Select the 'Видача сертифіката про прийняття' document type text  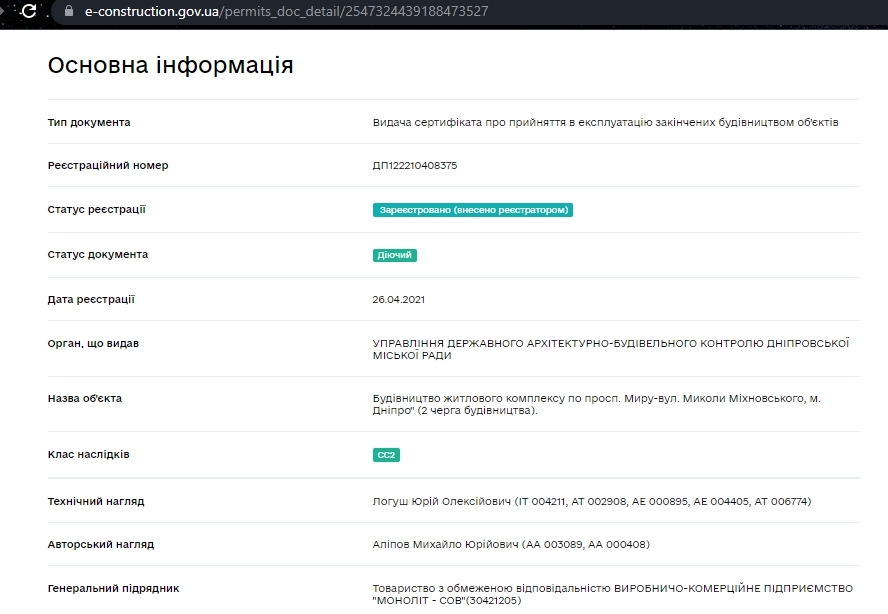[605, 122]
